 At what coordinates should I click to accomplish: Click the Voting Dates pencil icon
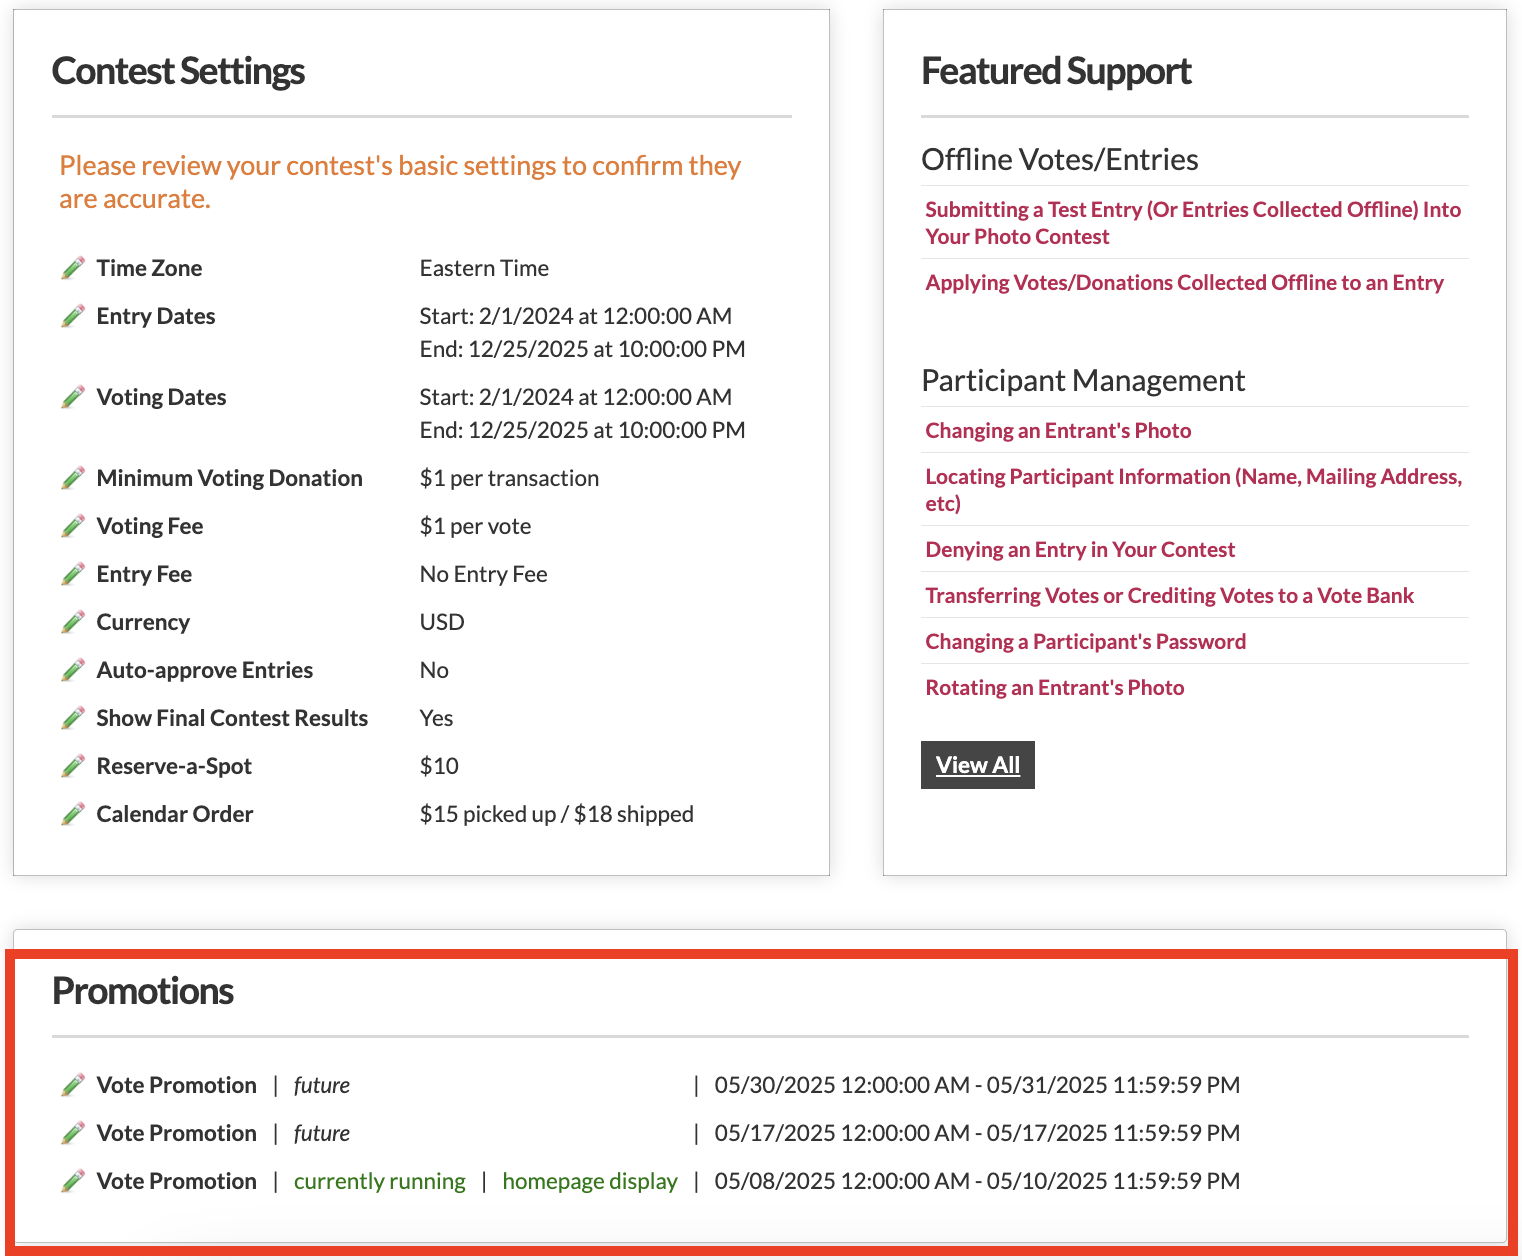73,397
